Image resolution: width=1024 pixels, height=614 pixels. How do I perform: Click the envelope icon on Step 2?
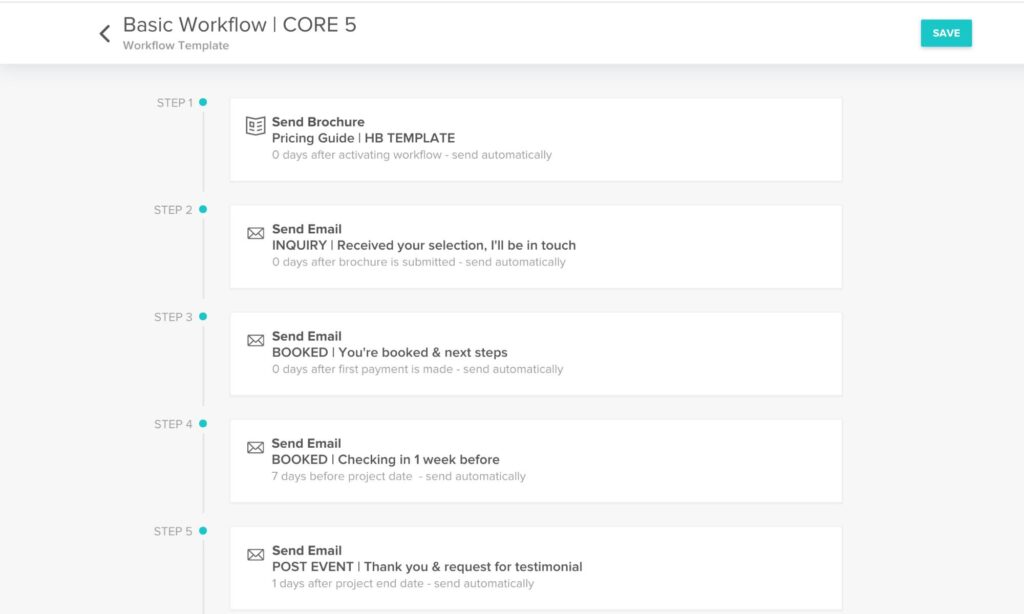[255, 233]
